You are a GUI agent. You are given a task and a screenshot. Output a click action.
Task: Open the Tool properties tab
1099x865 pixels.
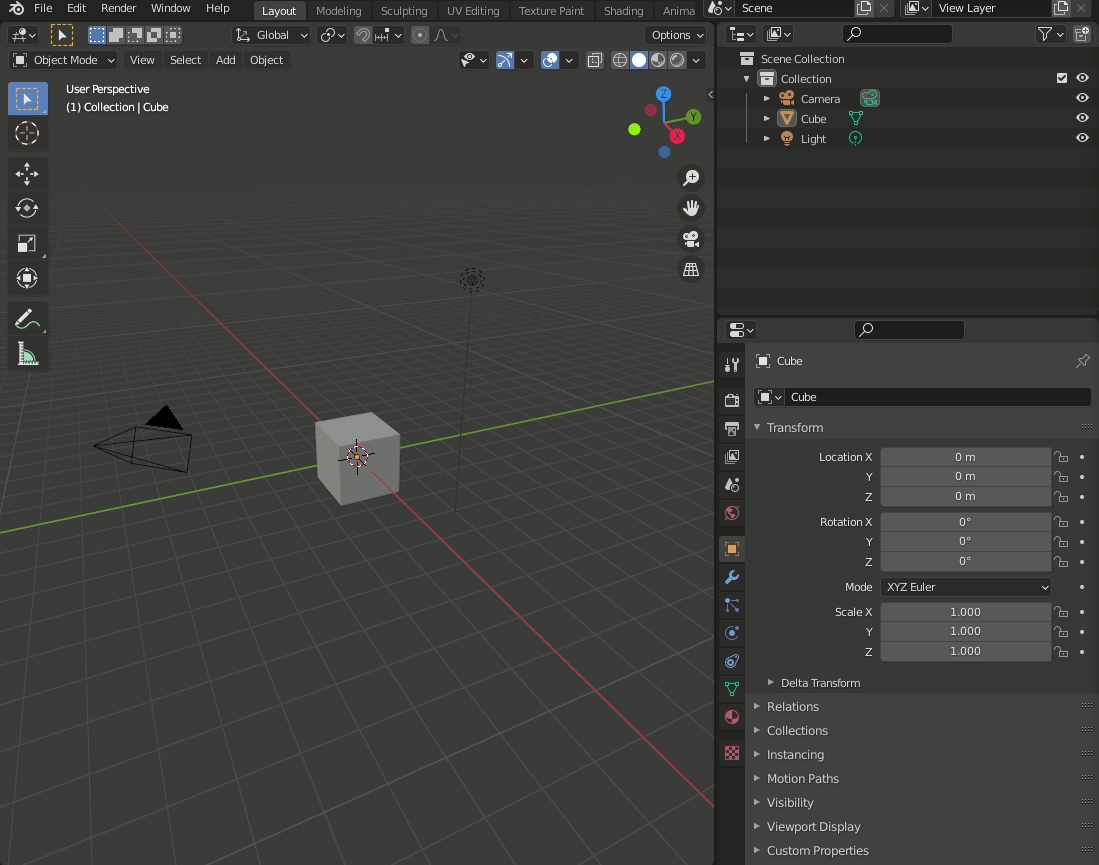click(732, 365)
